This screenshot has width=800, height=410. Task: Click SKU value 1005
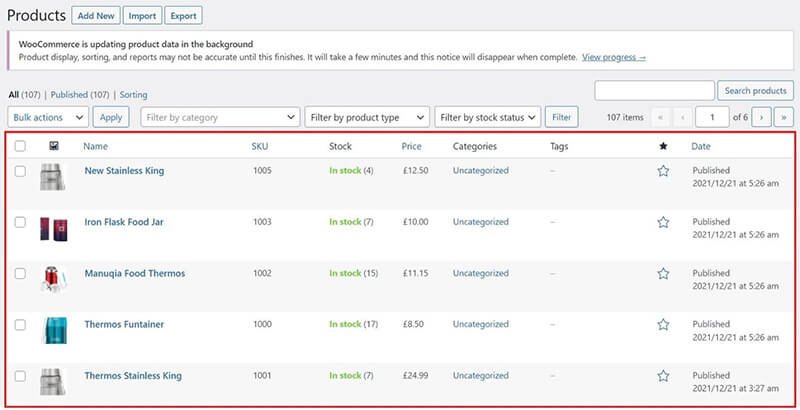(262, 171)
